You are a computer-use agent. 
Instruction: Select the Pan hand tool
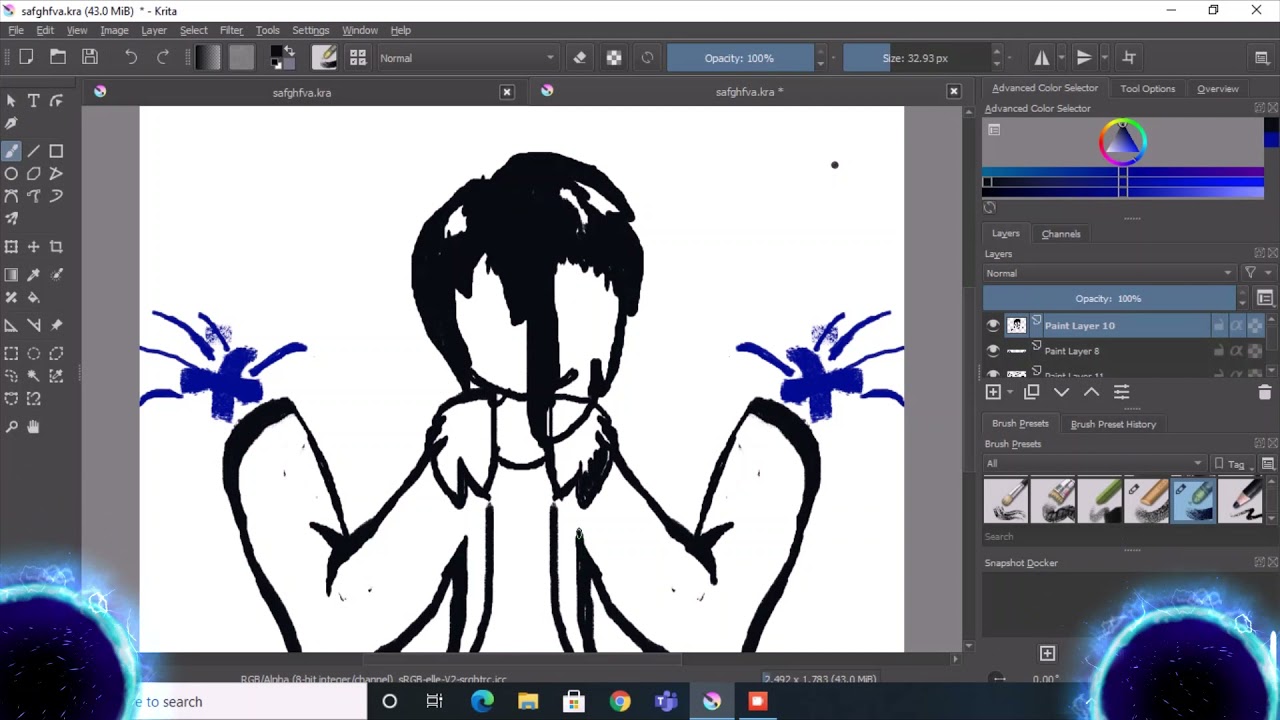click(x=33, y=427)
